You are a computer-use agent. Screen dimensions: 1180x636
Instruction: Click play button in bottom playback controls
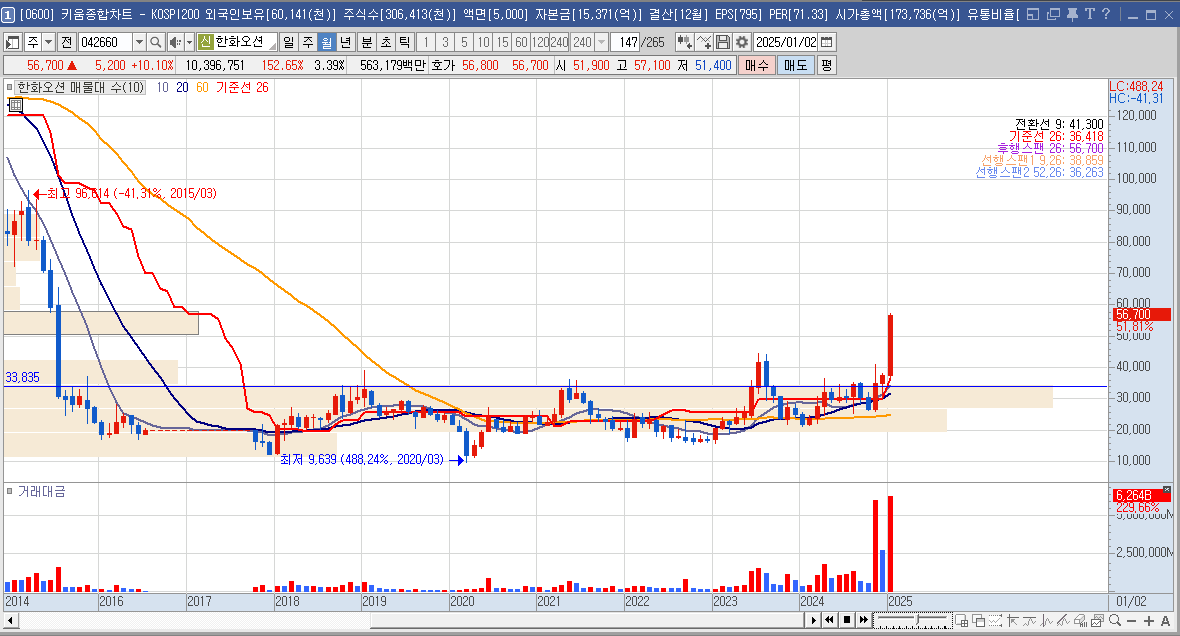point(814,620)
